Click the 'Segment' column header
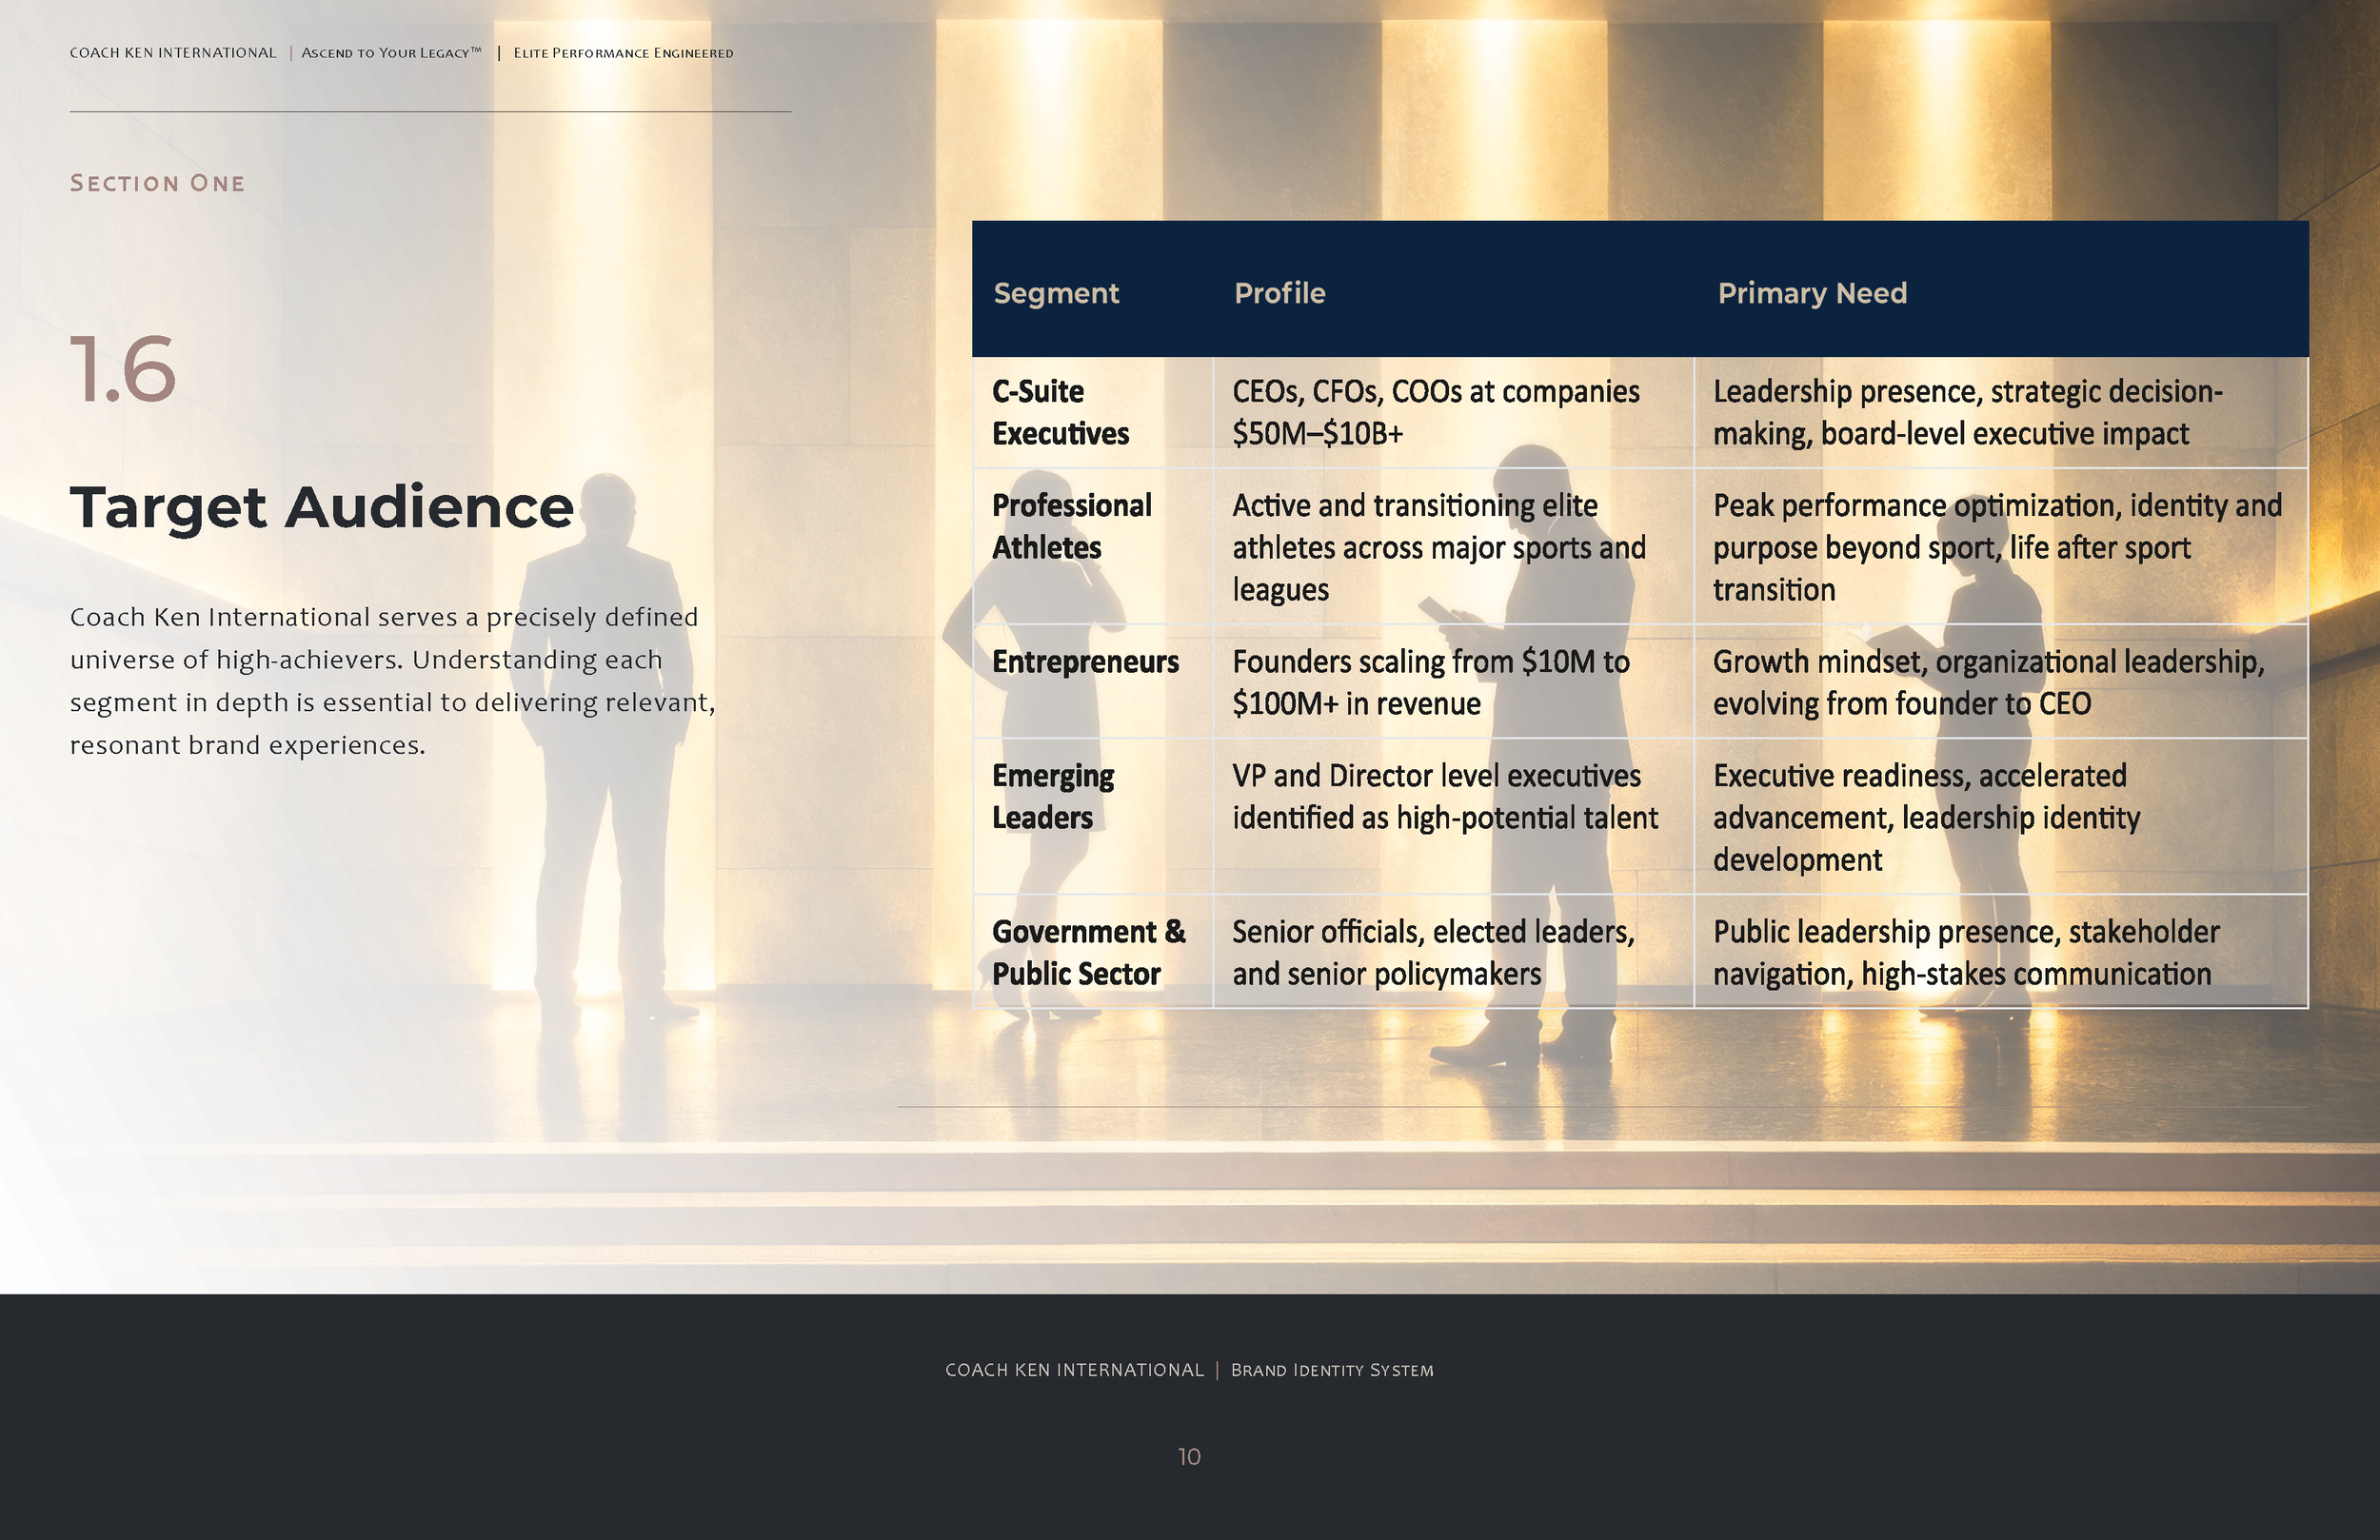The height and width of the screenshot is (1540, 2380). click(x=1056, y=293)
